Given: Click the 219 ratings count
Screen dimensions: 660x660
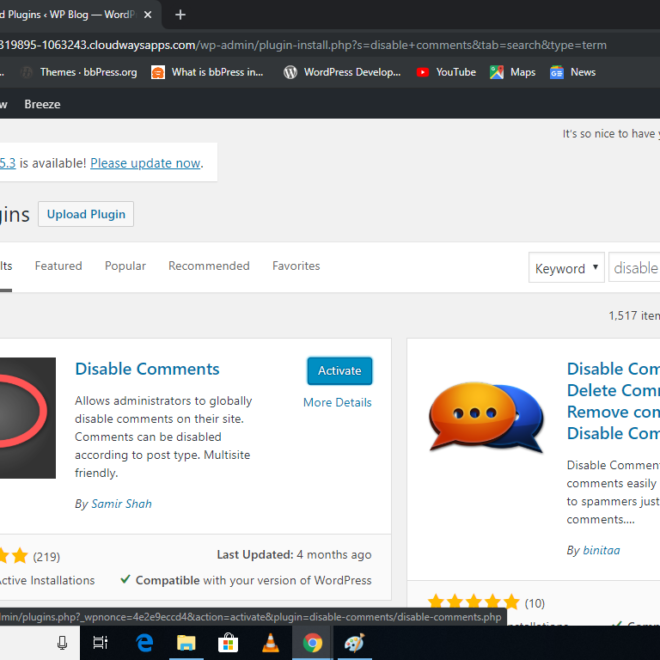Looking at the screenshot, I should point(46,557).
